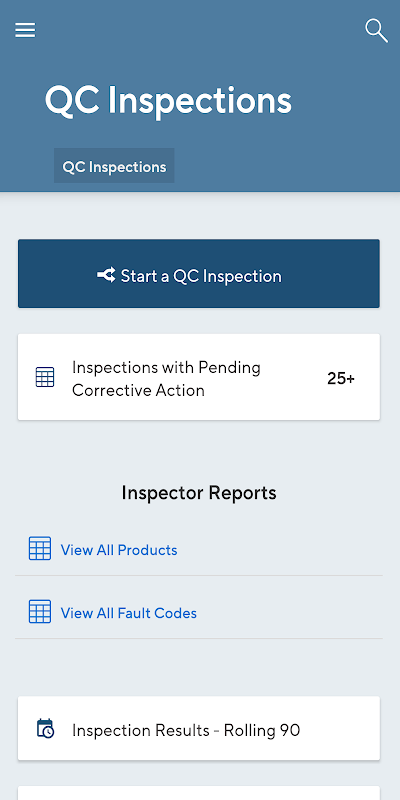Click the partially visible card at the bottom
Viewport: 400px width, 800px height.
[x=199, y=793]
